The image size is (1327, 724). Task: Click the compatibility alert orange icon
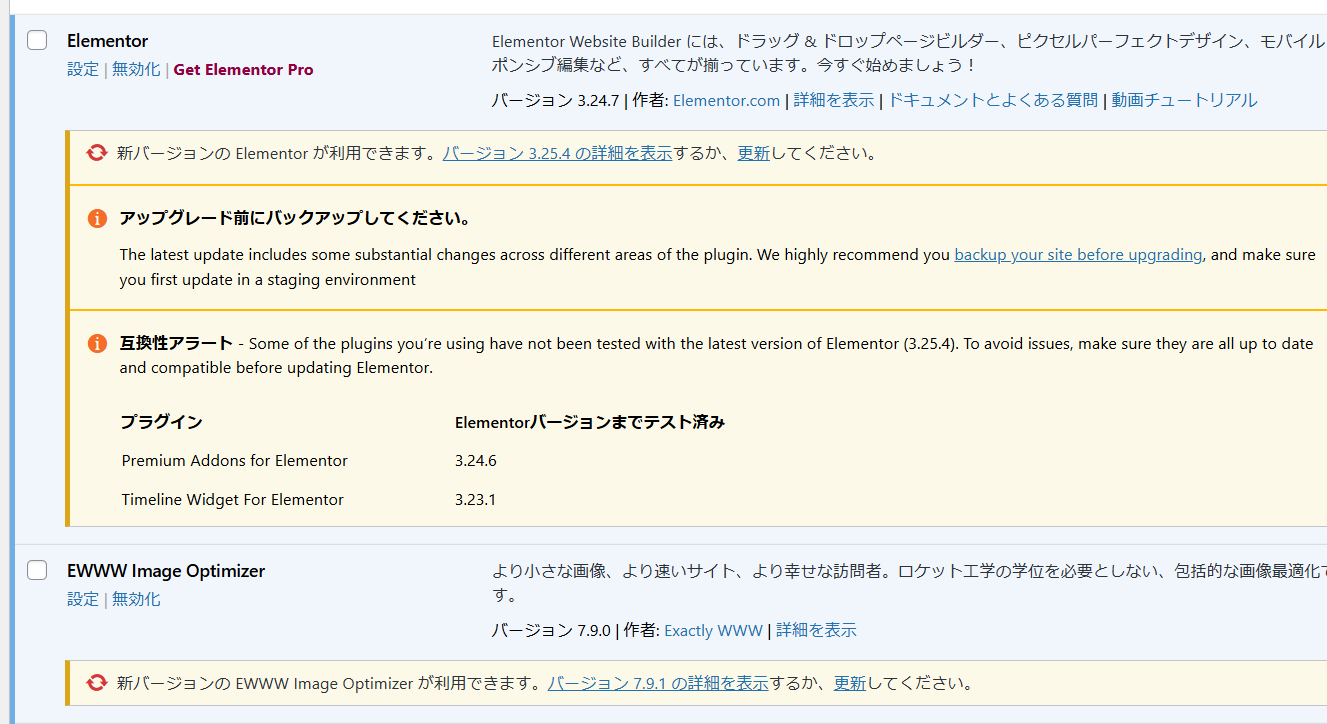pos(97,343)
